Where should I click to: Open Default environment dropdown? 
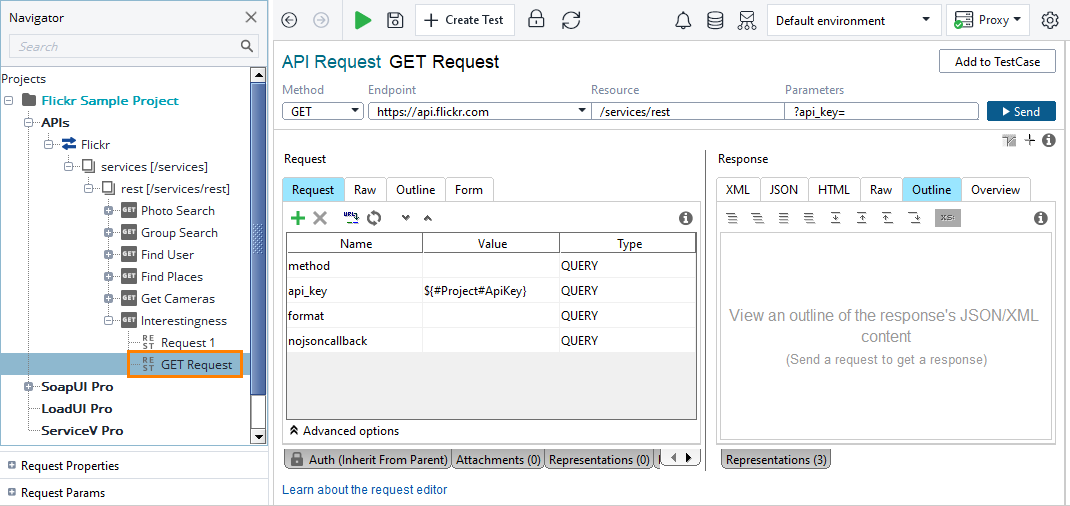click(853, 20)
